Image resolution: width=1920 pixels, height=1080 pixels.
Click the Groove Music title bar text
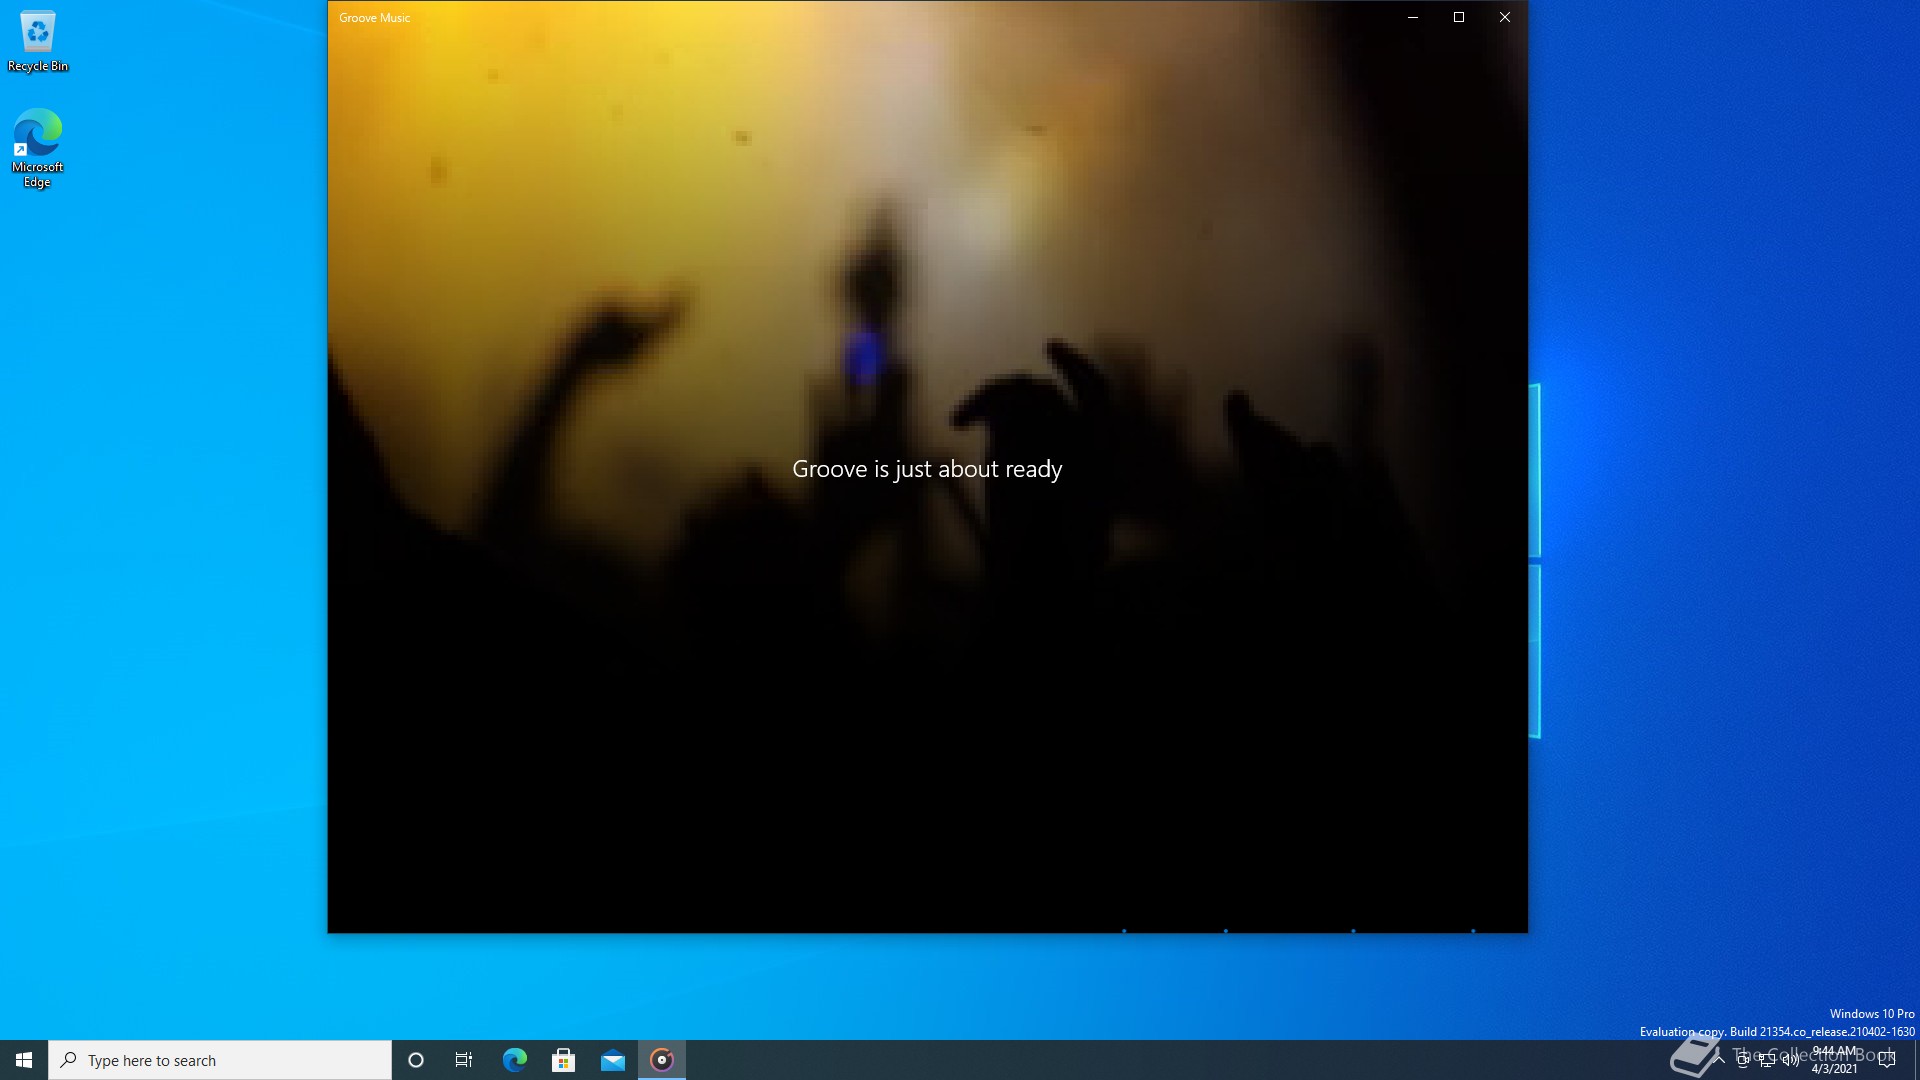pyautogui.click(x=375, y=18)
